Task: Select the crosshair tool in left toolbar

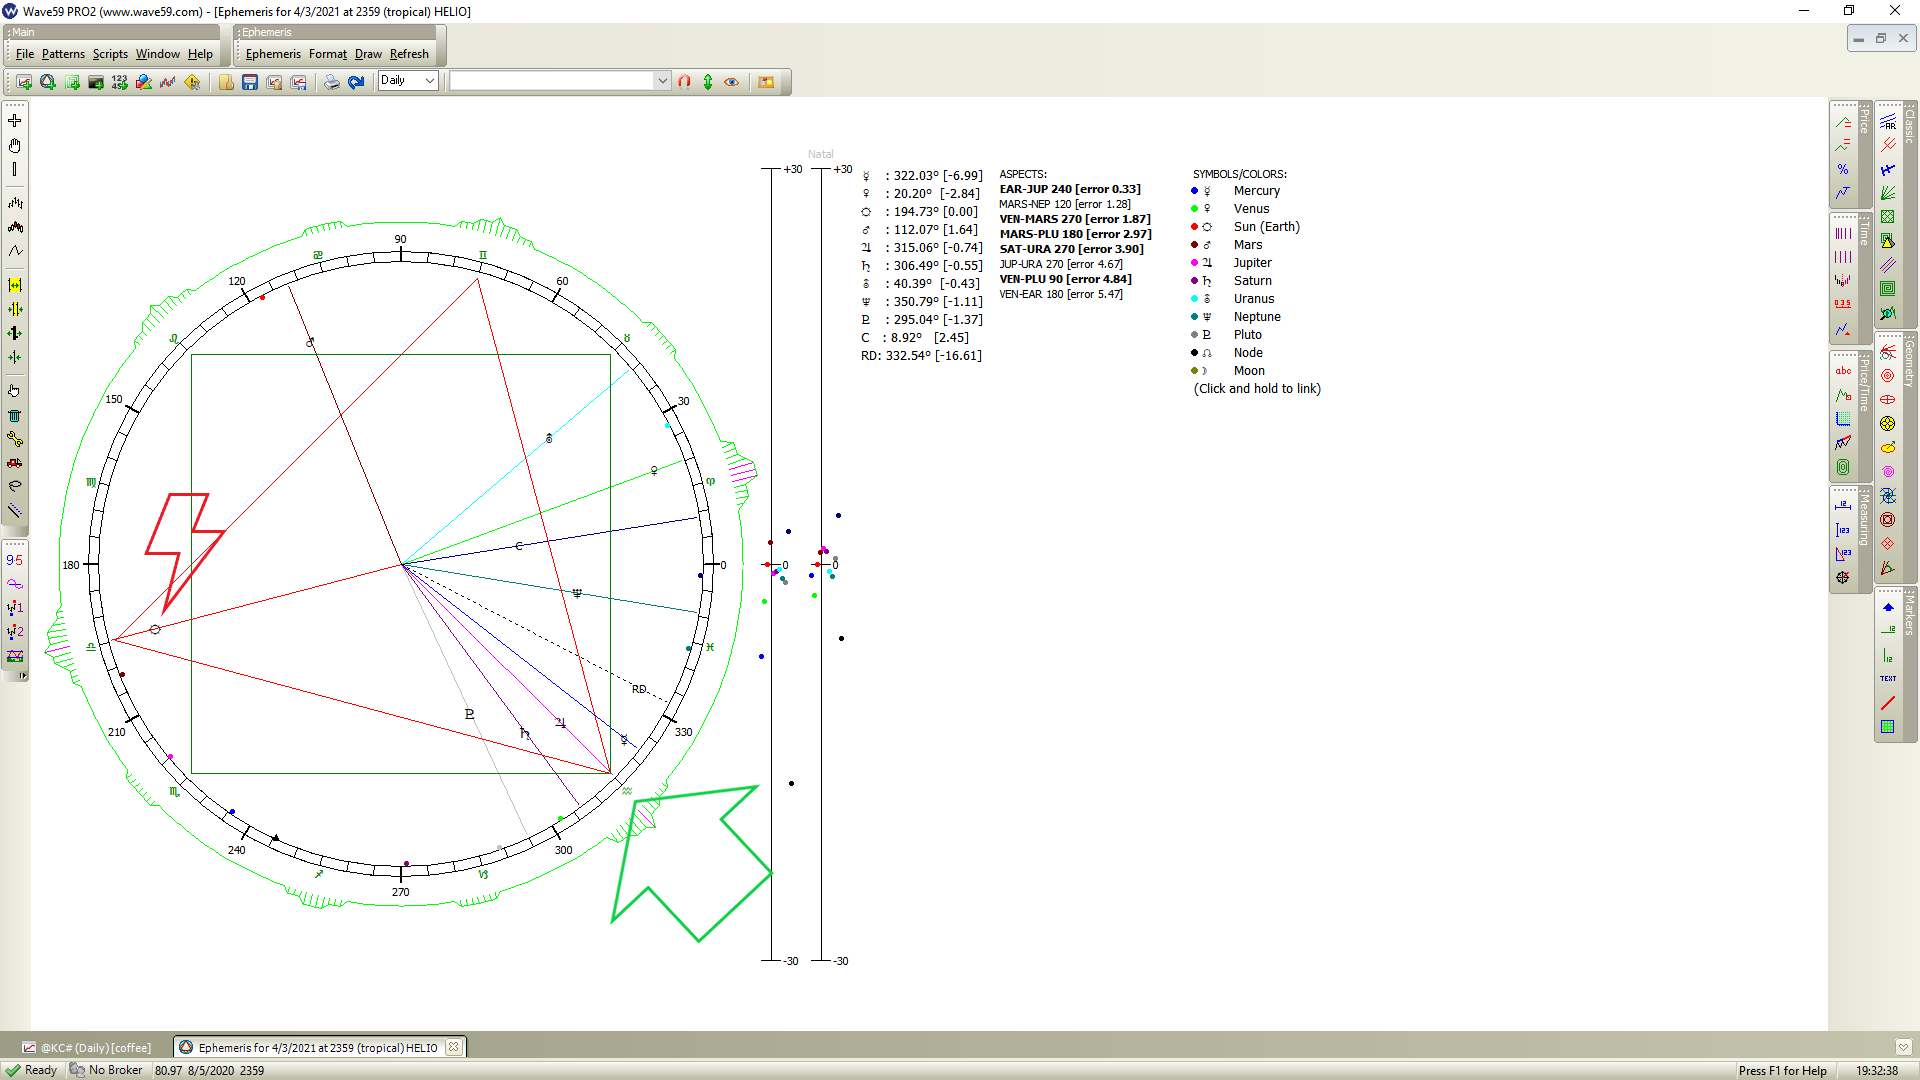Action: [15, 121]
